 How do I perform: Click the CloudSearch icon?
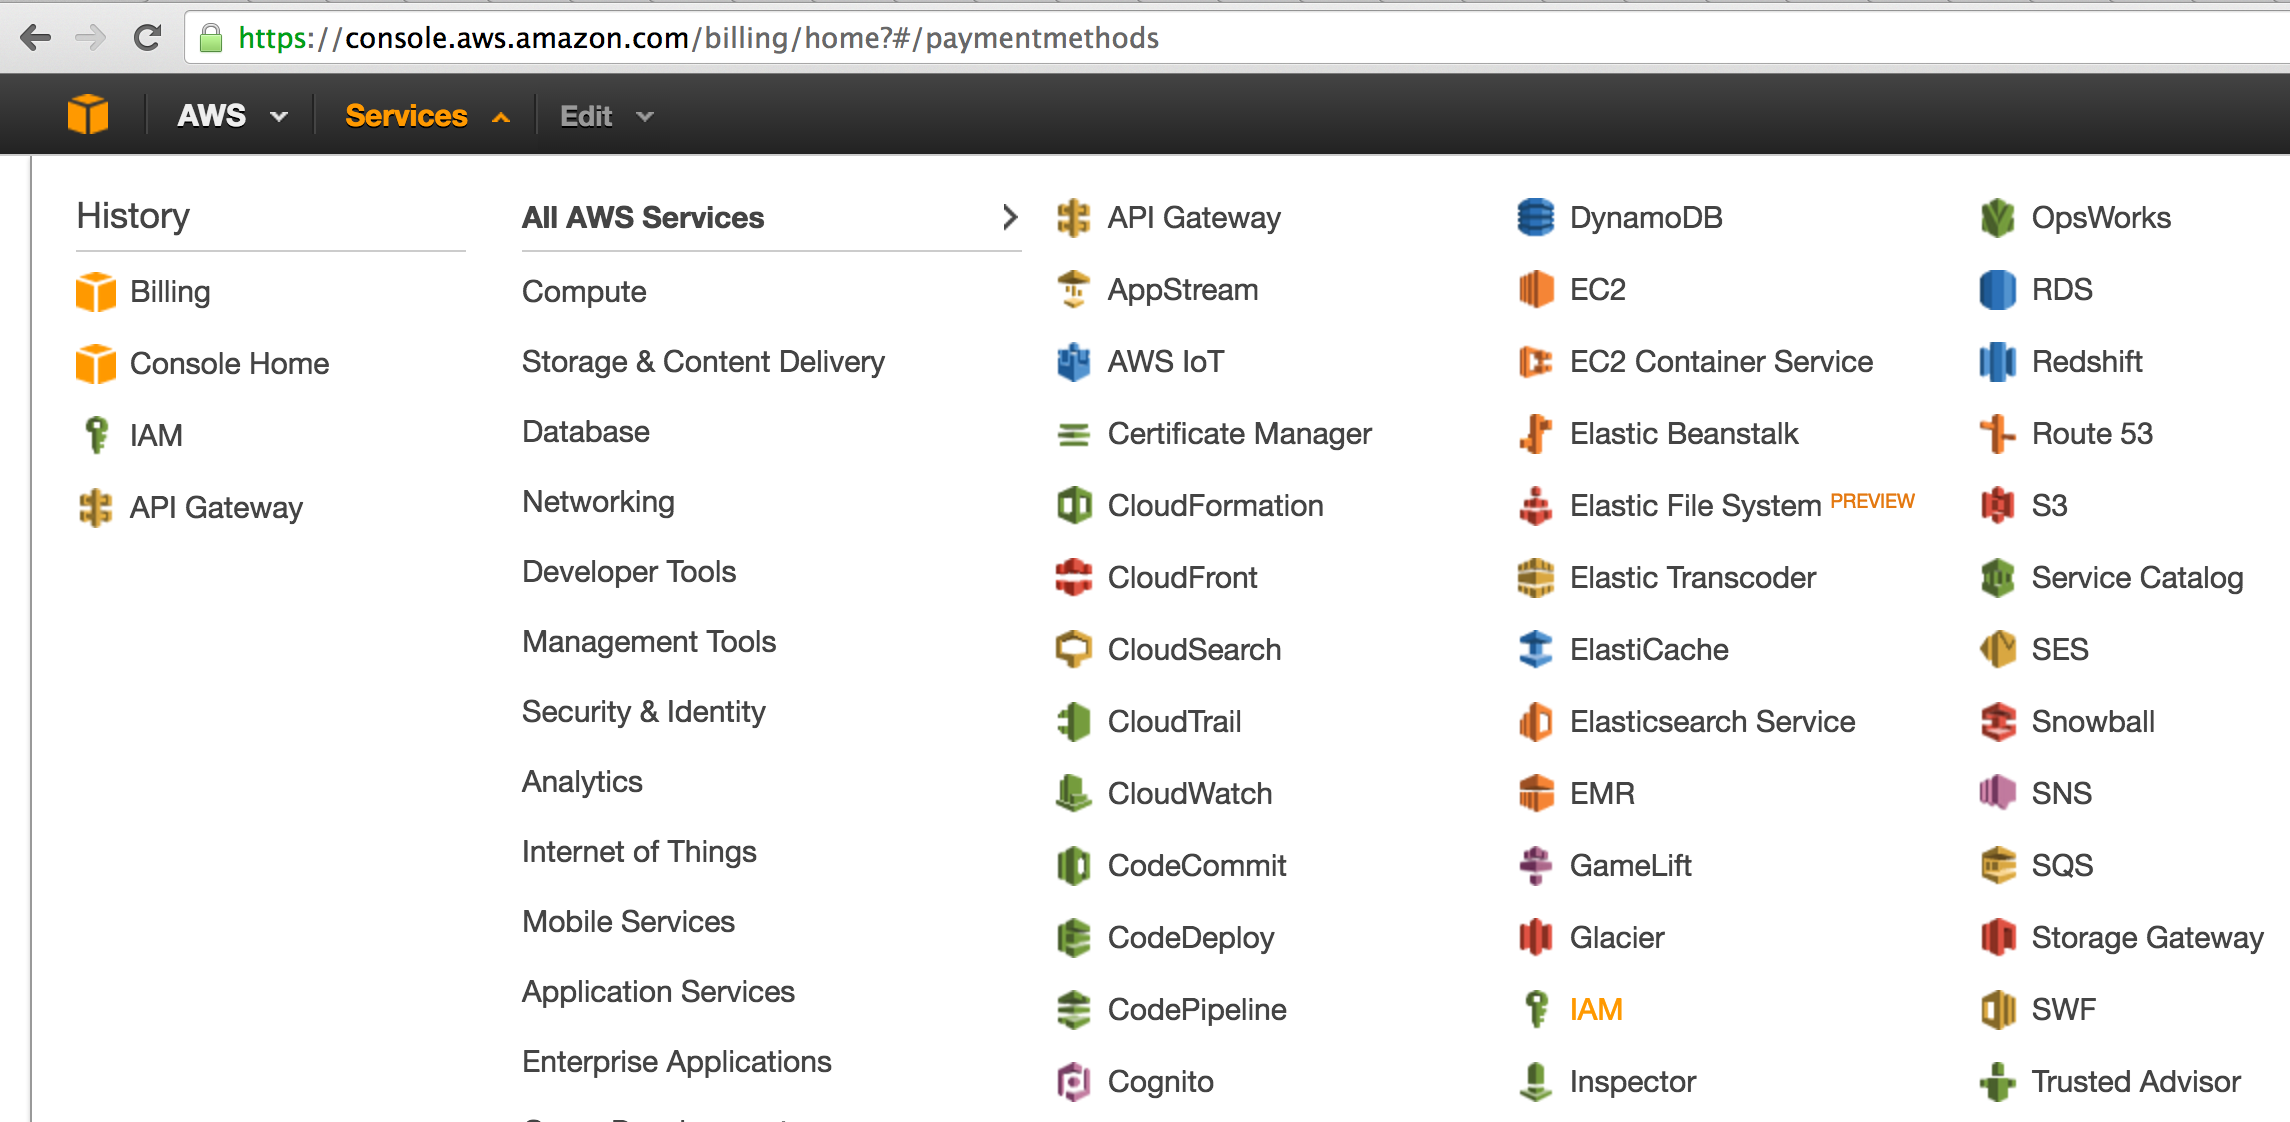pyautogui.click(x=1073, y=649)
